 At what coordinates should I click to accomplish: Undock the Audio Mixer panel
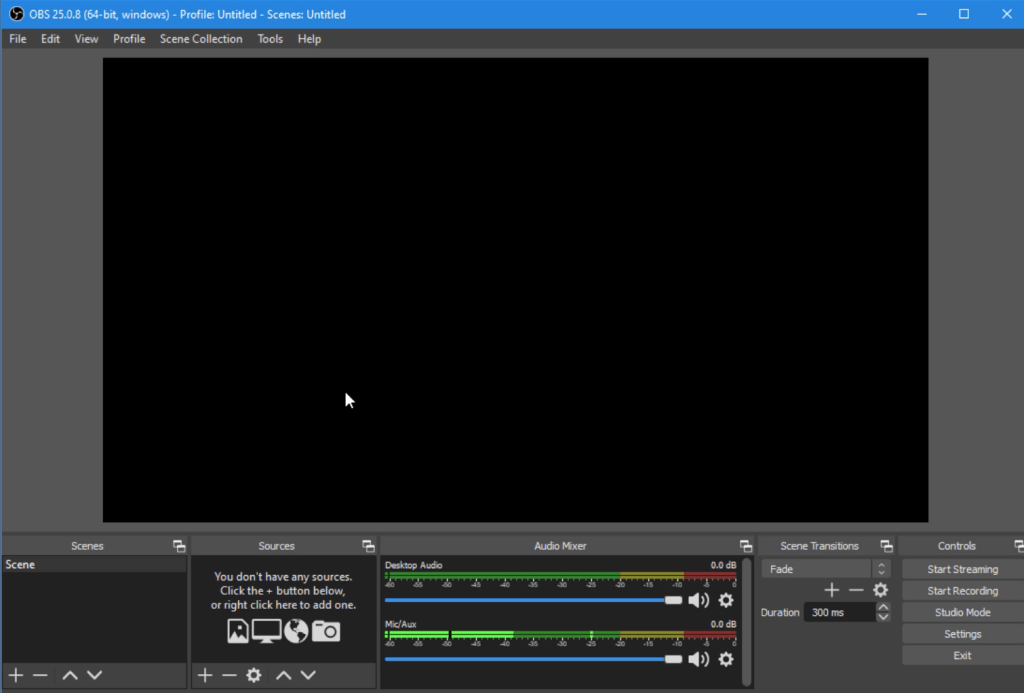click(x=745, y=546)
